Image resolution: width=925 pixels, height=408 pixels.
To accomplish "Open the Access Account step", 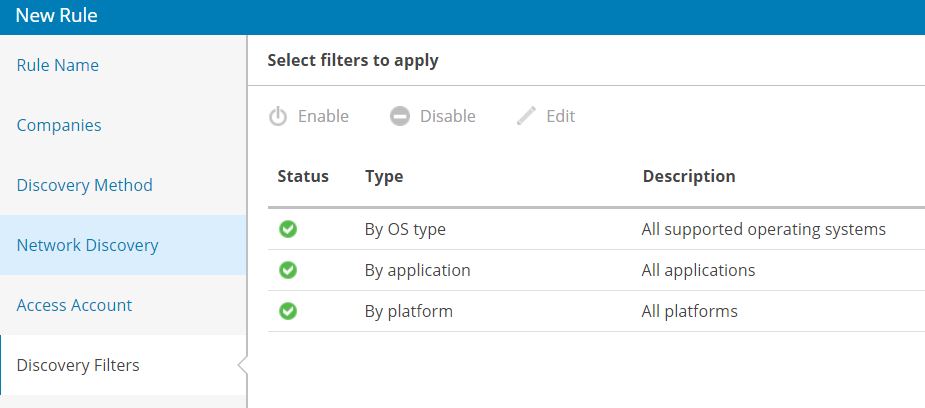I will (x=74, y=305).
